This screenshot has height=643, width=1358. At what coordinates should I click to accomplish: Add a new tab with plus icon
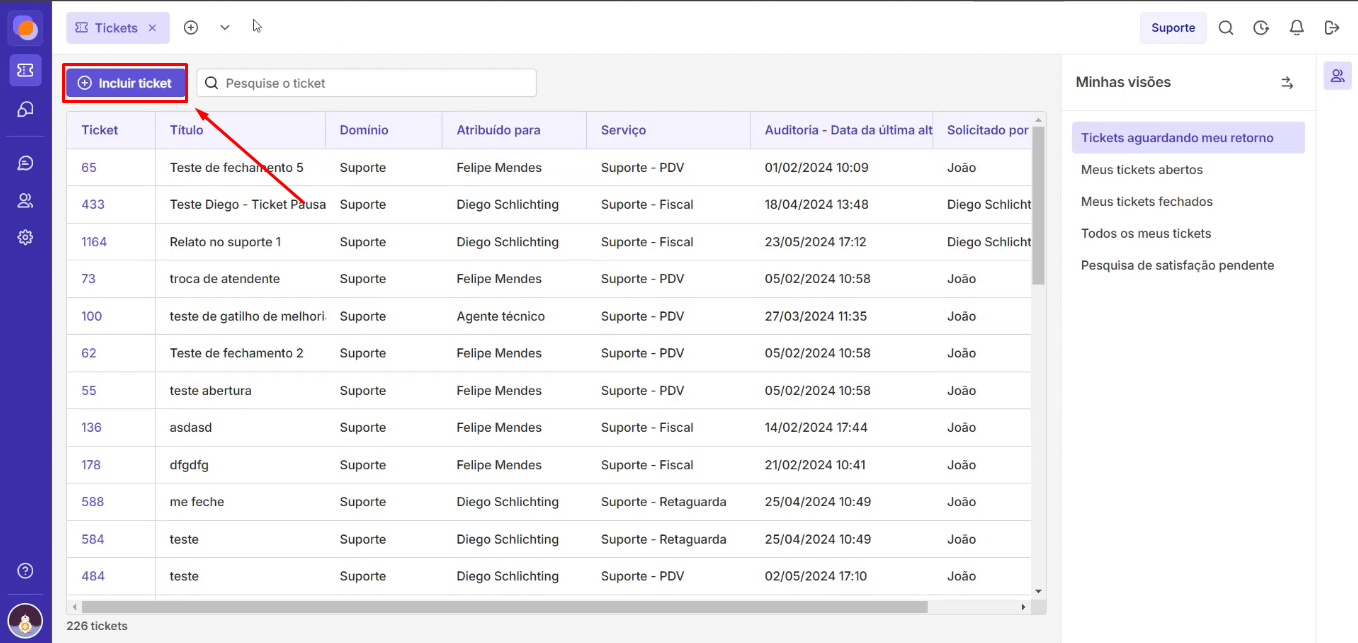[x=191, y=28]
